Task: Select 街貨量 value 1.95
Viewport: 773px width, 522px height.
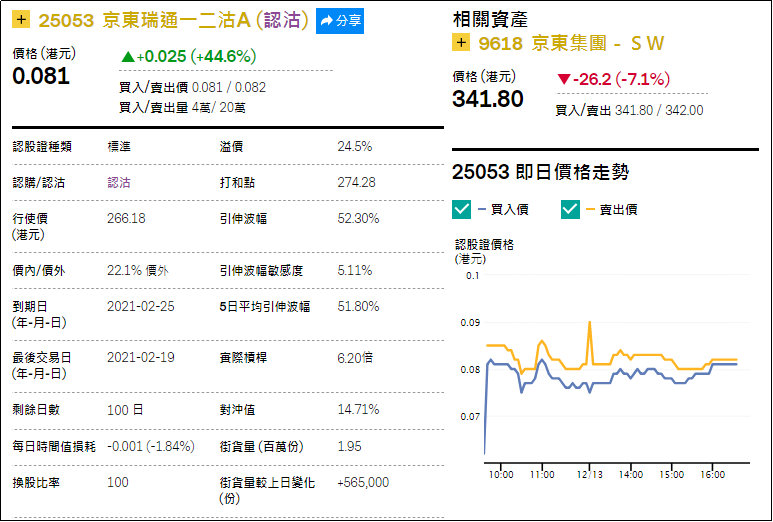Action: (350, 446)
